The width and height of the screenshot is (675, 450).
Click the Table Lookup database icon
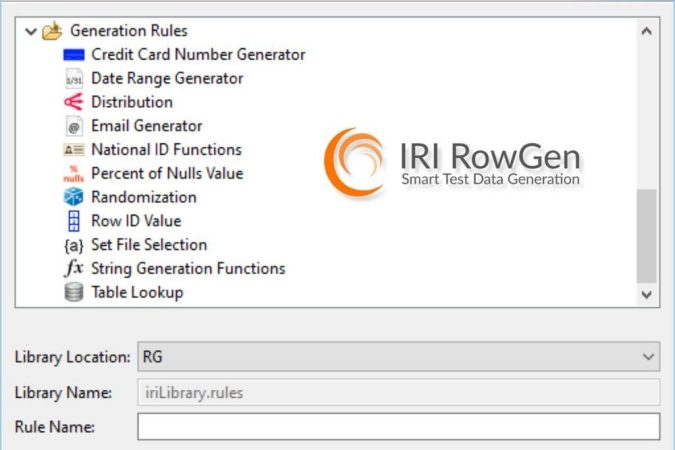click(74, 292)
